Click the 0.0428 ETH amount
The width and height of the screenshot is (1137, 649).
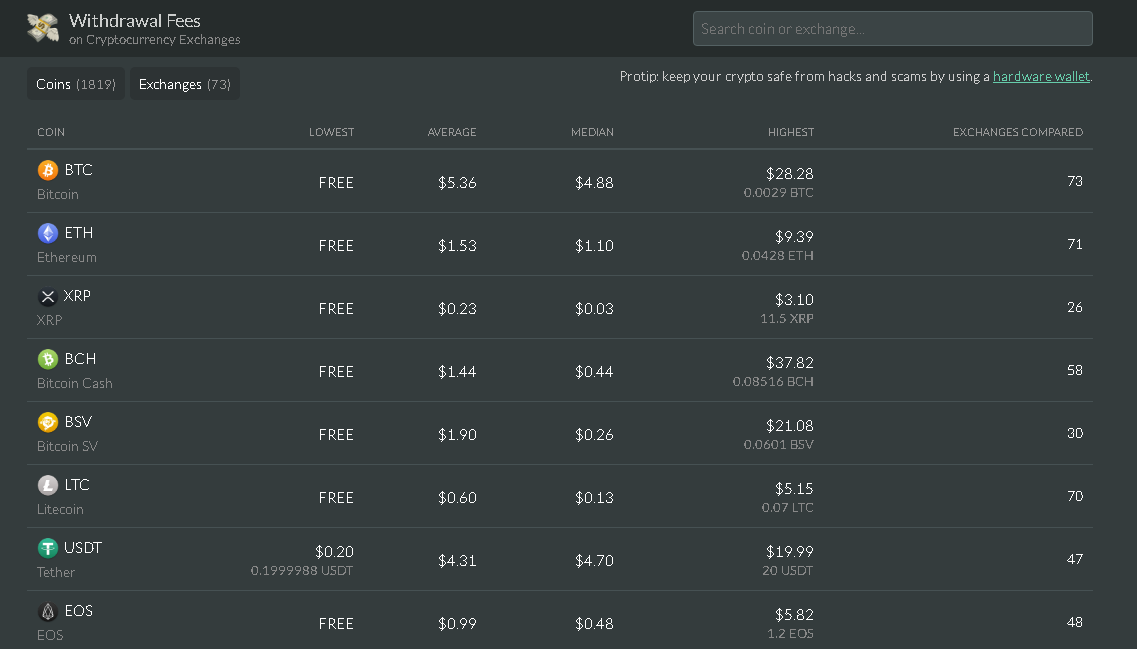coord(777,256)
